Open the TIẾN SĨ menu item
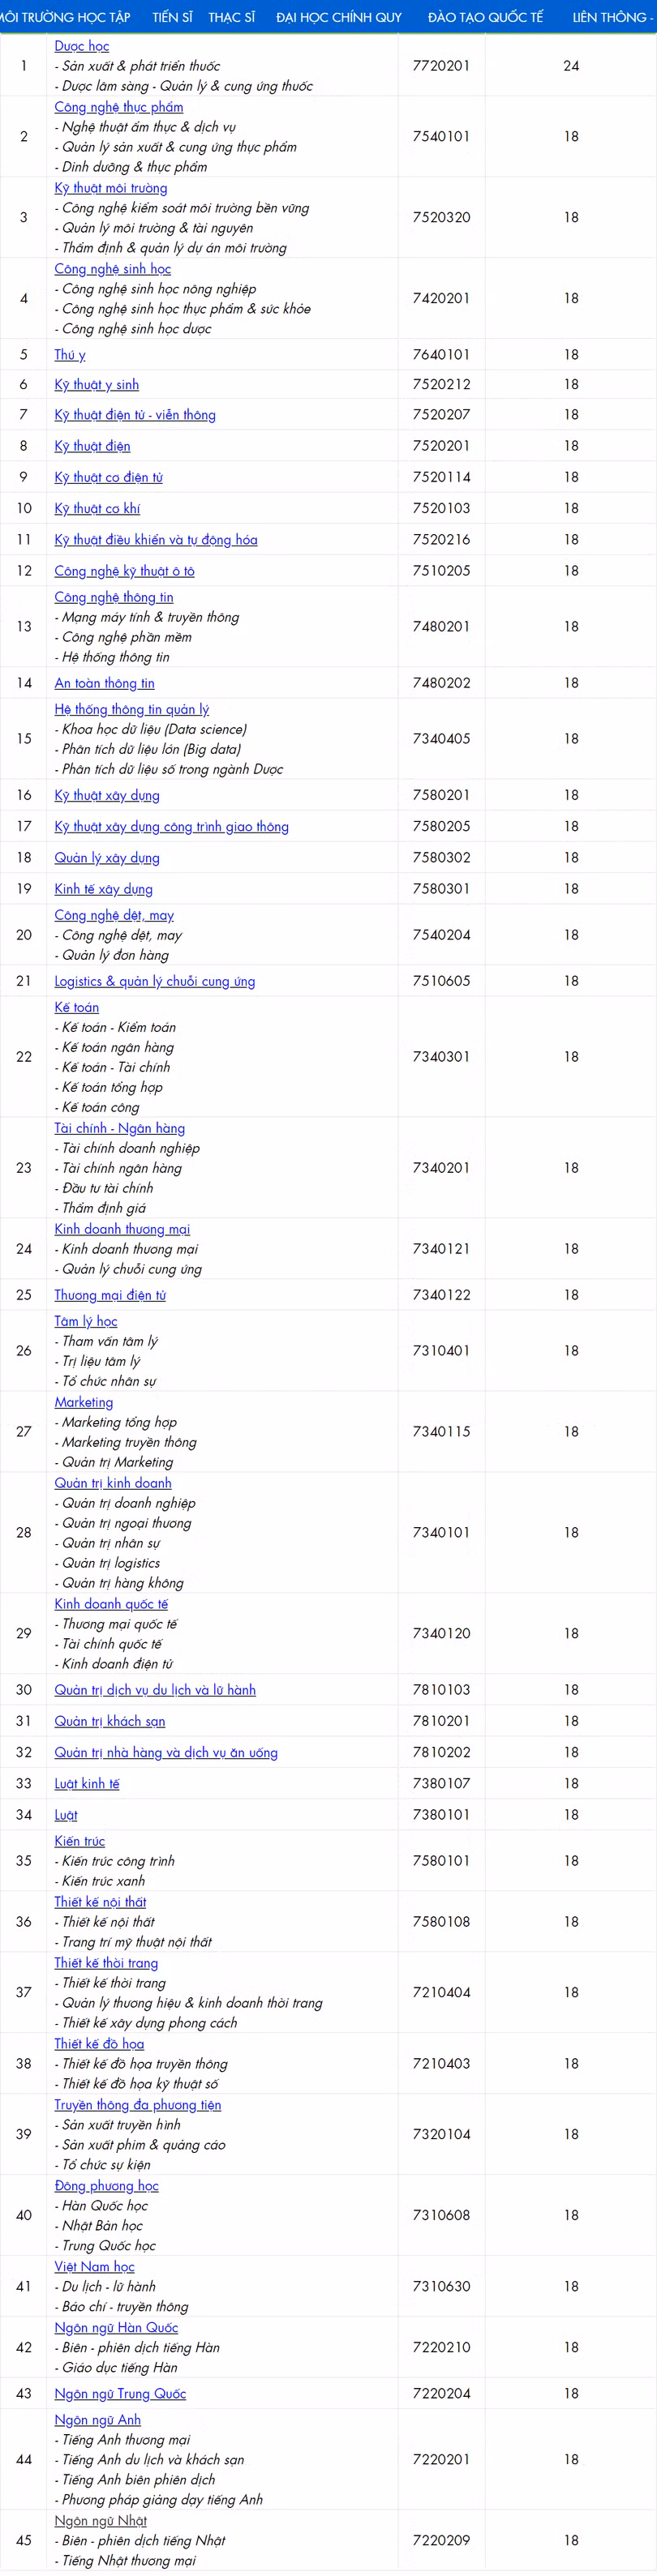Image resolution: width=657 pixels, height=2576 pixels. click(172, 17)
